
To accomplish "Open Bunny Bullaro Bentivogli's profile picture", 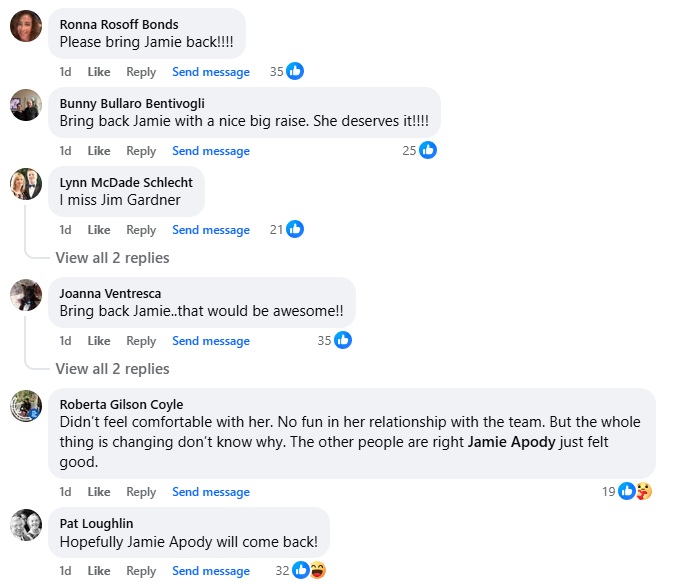I will point(26,104).
